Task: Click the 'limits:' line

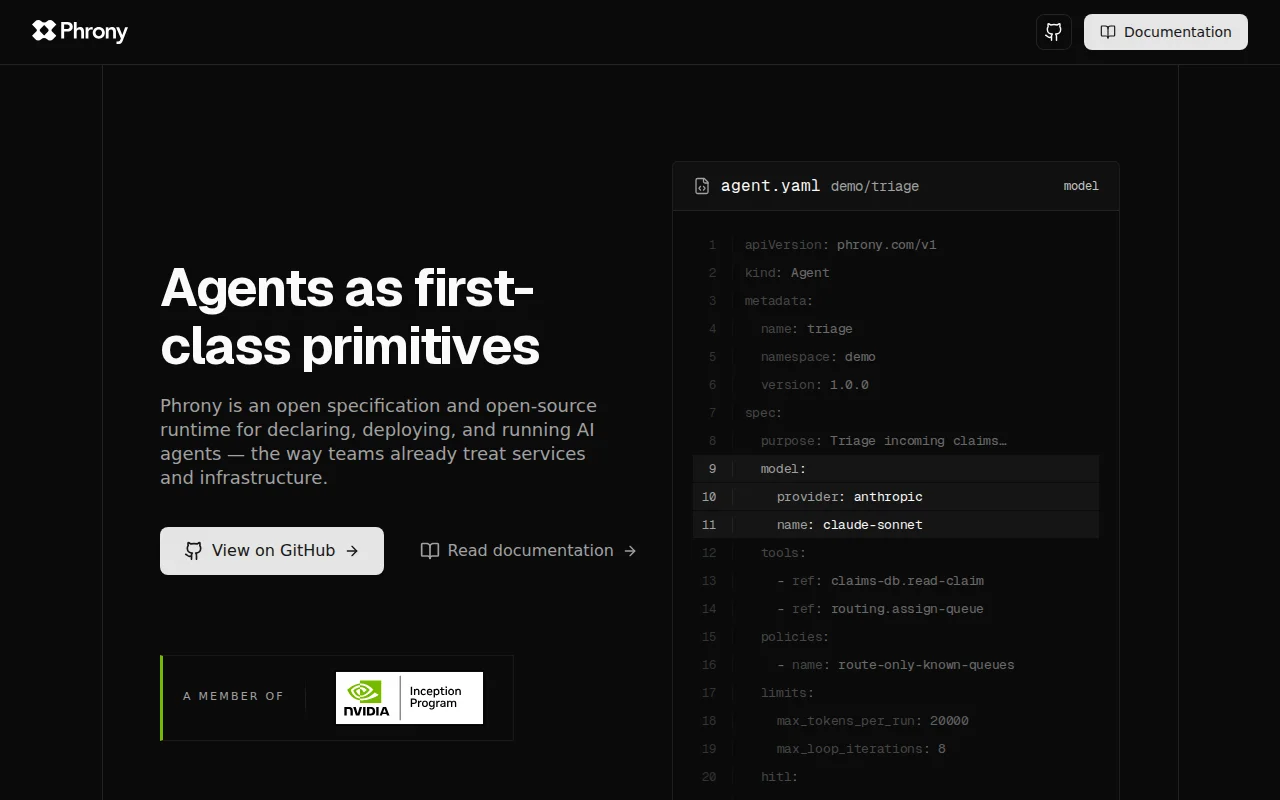Action: point(896,693)
